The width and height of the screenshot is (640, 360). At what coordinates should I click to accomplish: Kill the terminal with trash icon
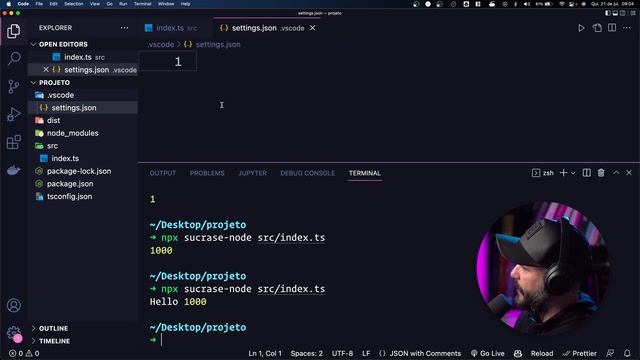pyautogui.click(x=601, y=173)
